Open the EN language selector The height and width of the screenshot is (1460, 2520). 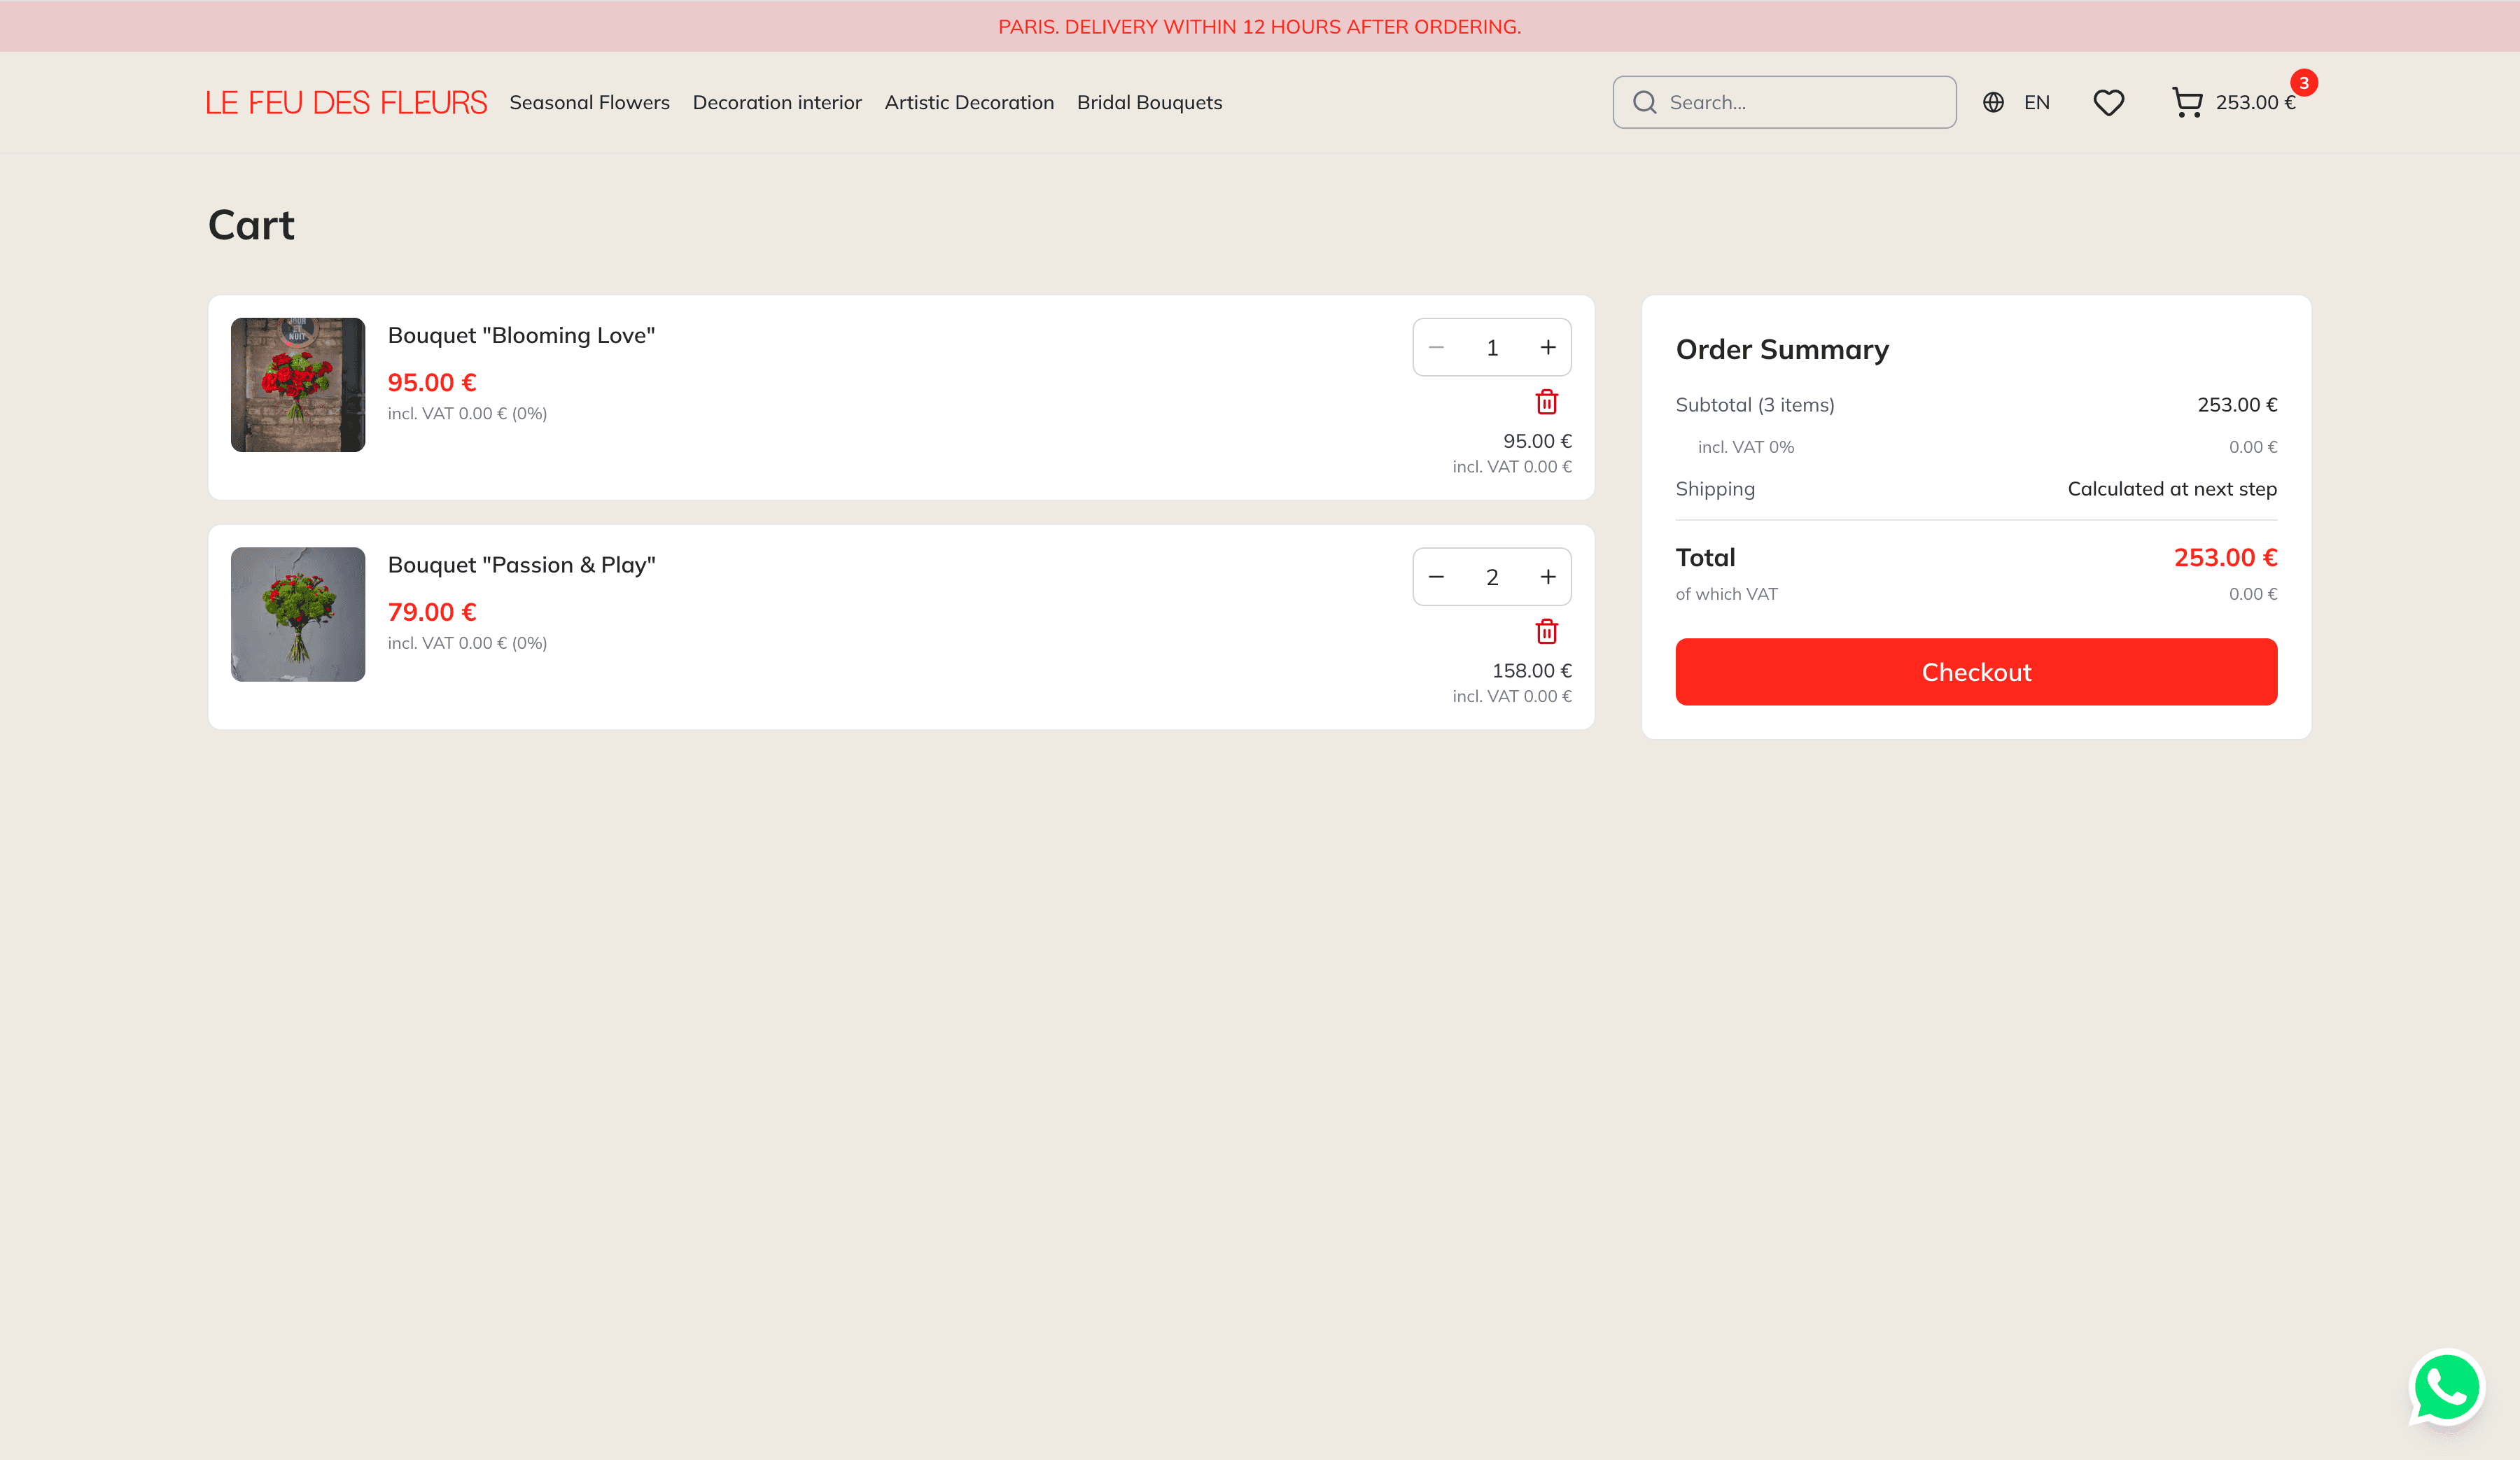coord(2036,102)
